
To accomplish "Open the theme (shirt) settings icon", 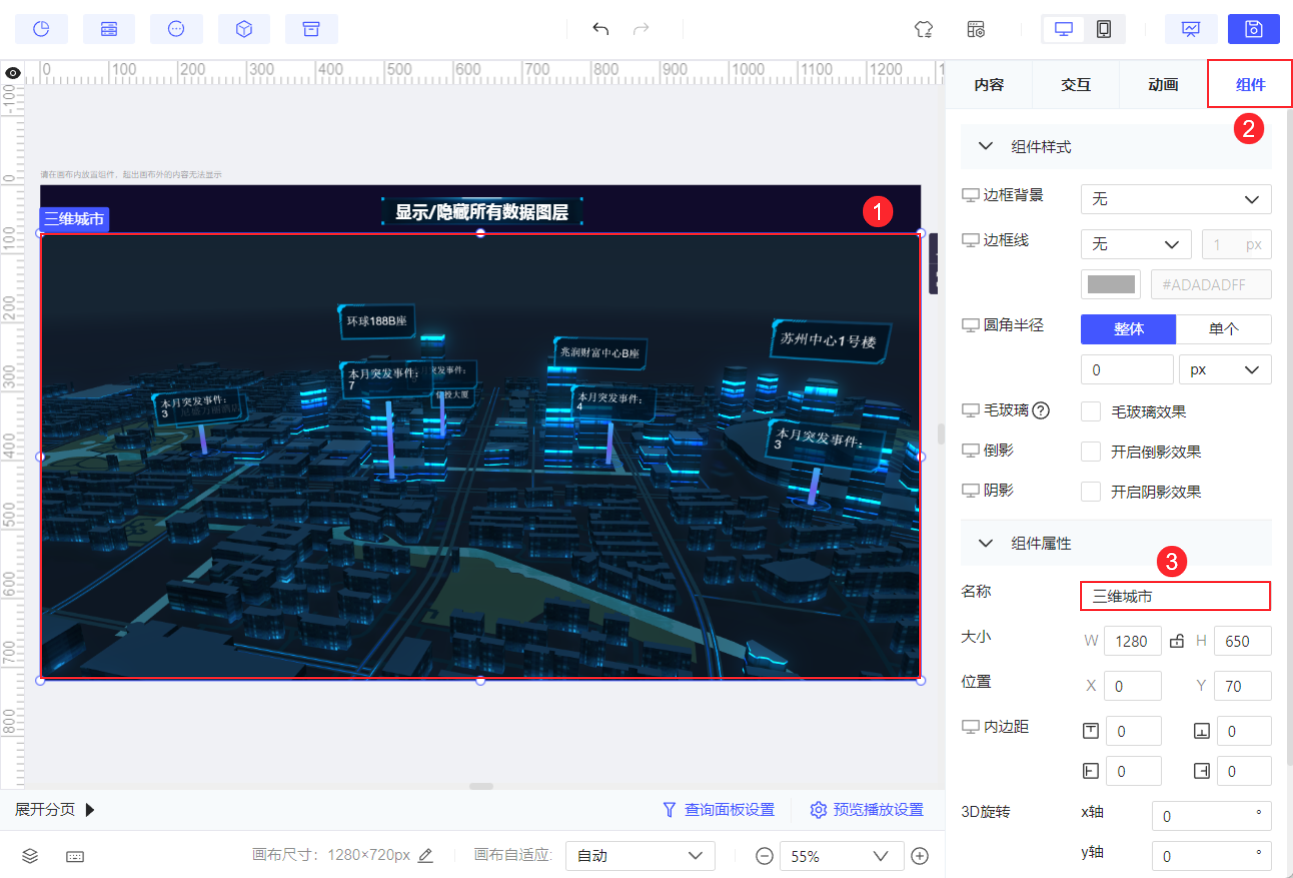I will point(924,29).
